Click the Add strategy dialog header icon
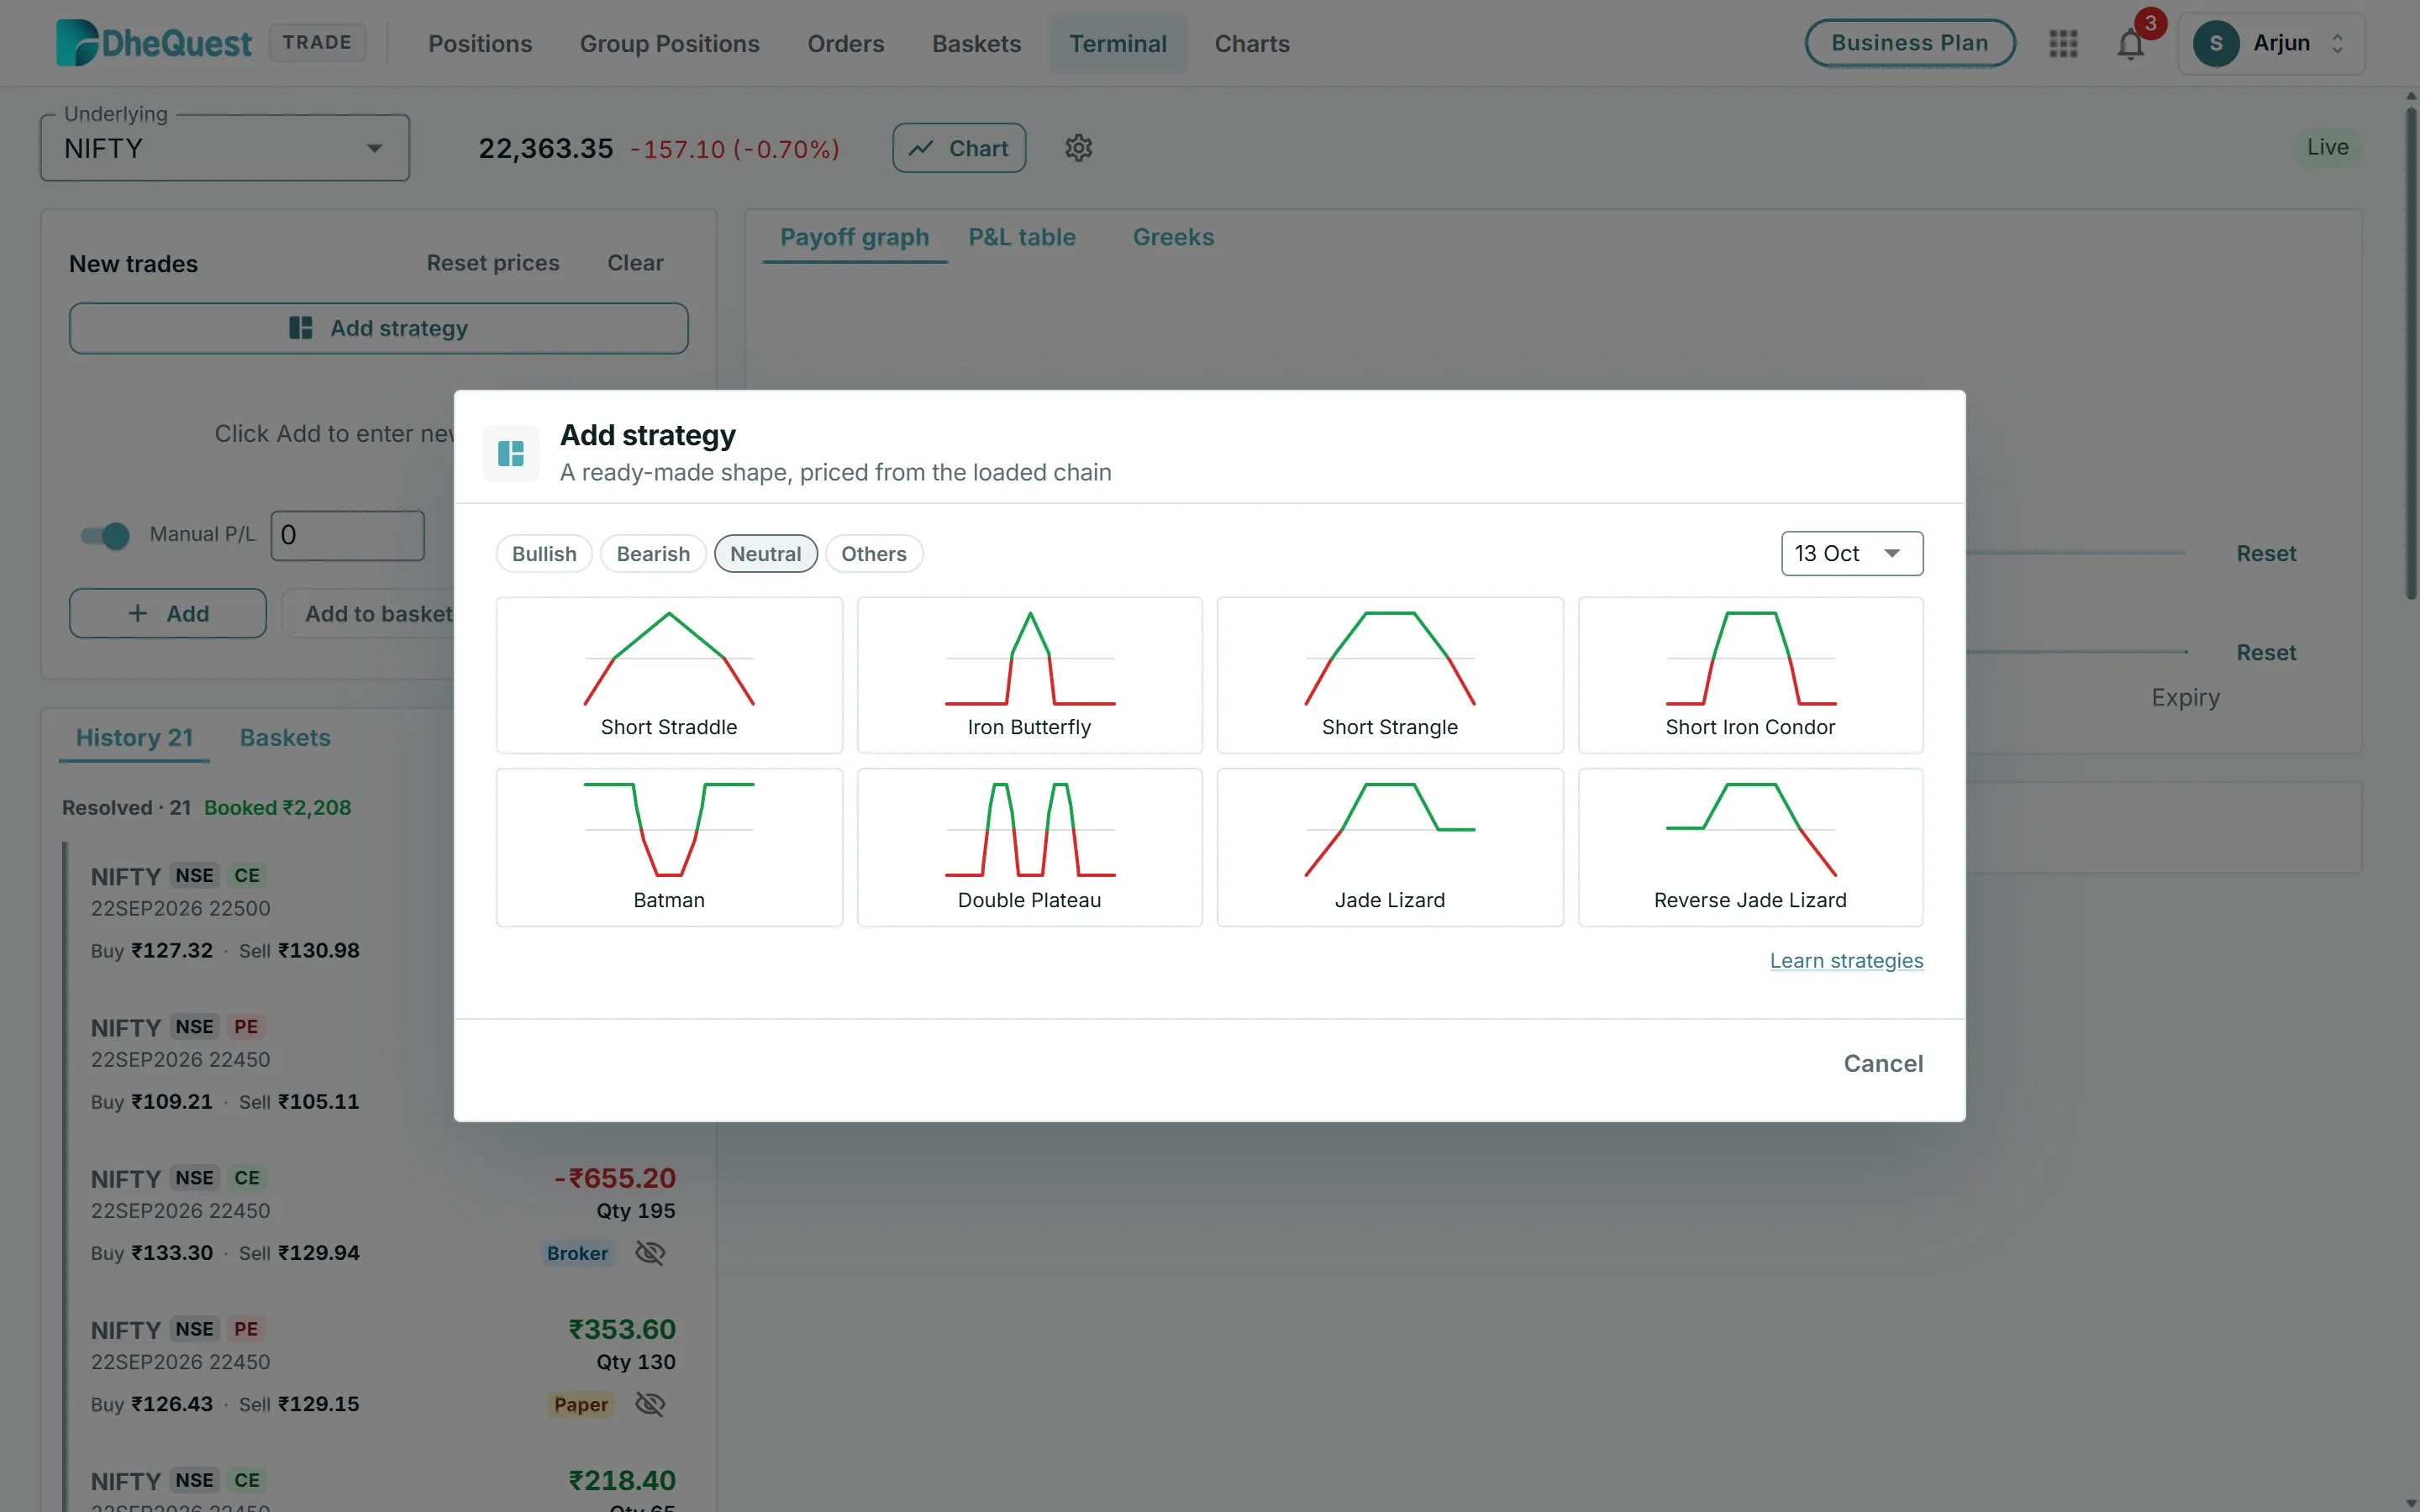Viewport: 2420px width, 1512px height. click(511, 454)
